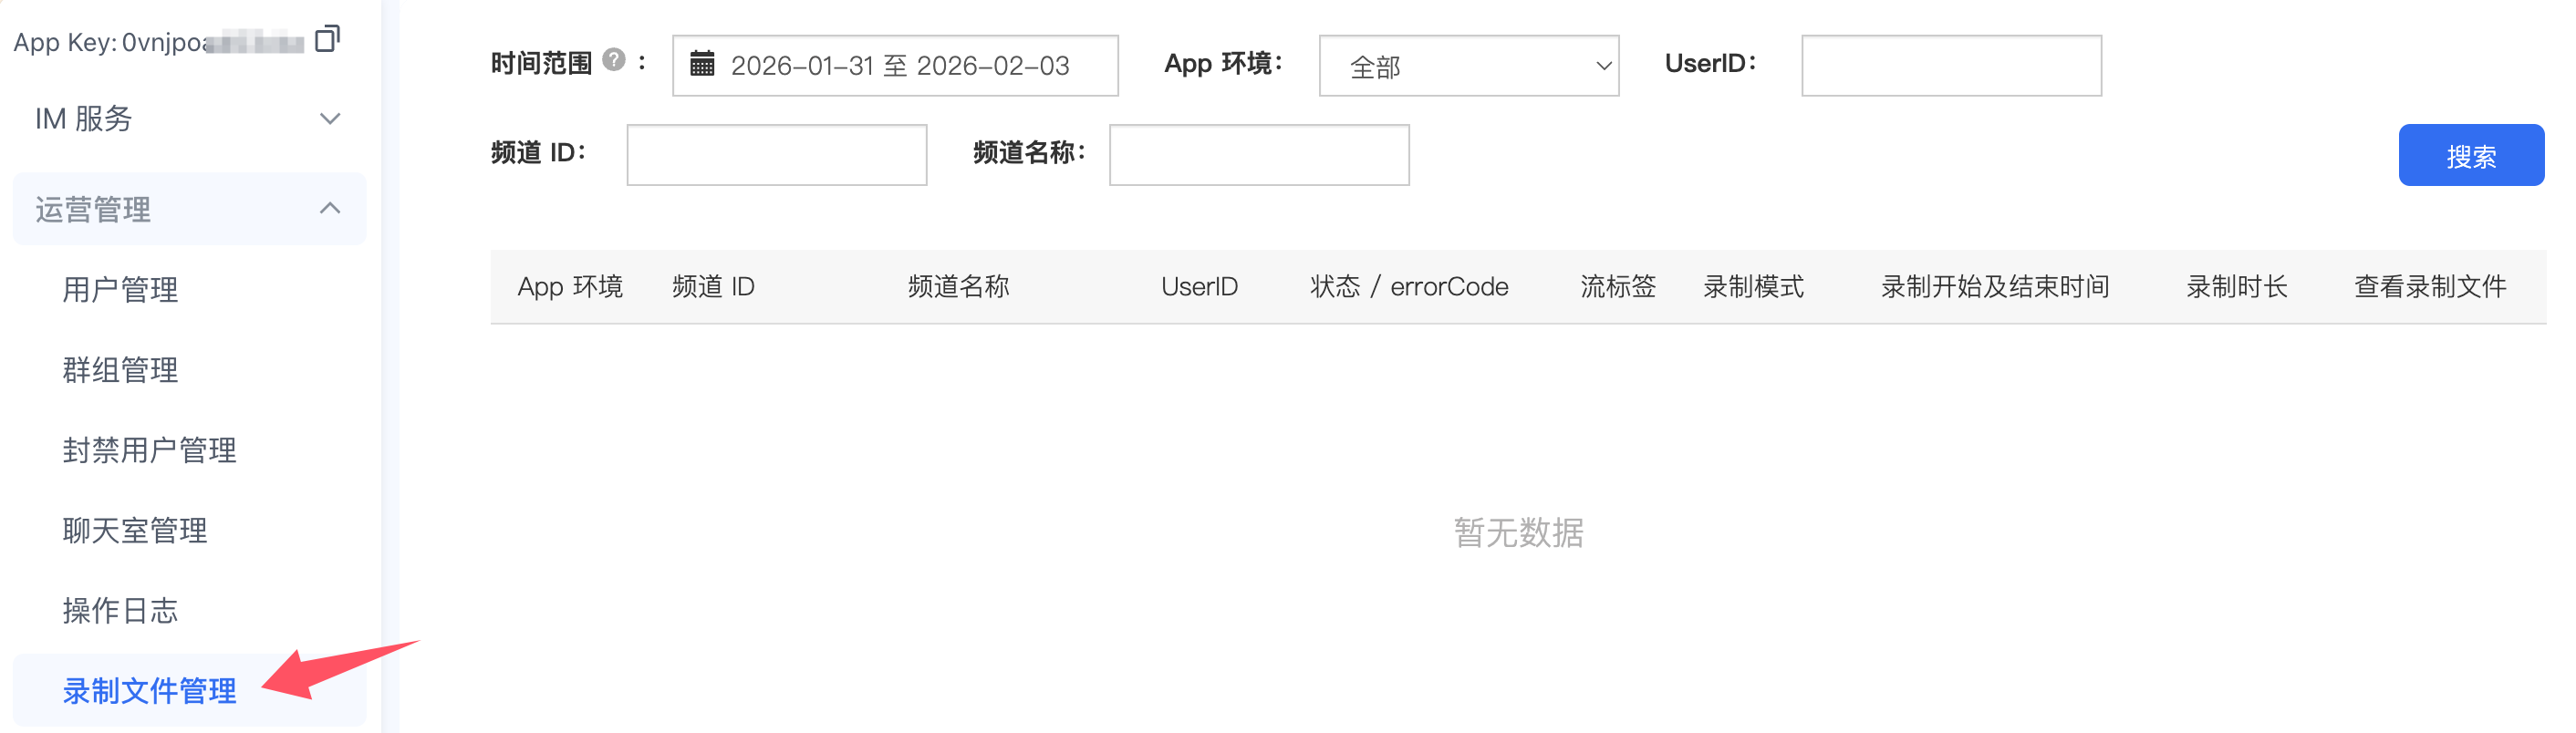The height and width of the screenshot is (733, 2576).
Task: Click the 状态 / errorCode column header
Action: (1408, 287)
